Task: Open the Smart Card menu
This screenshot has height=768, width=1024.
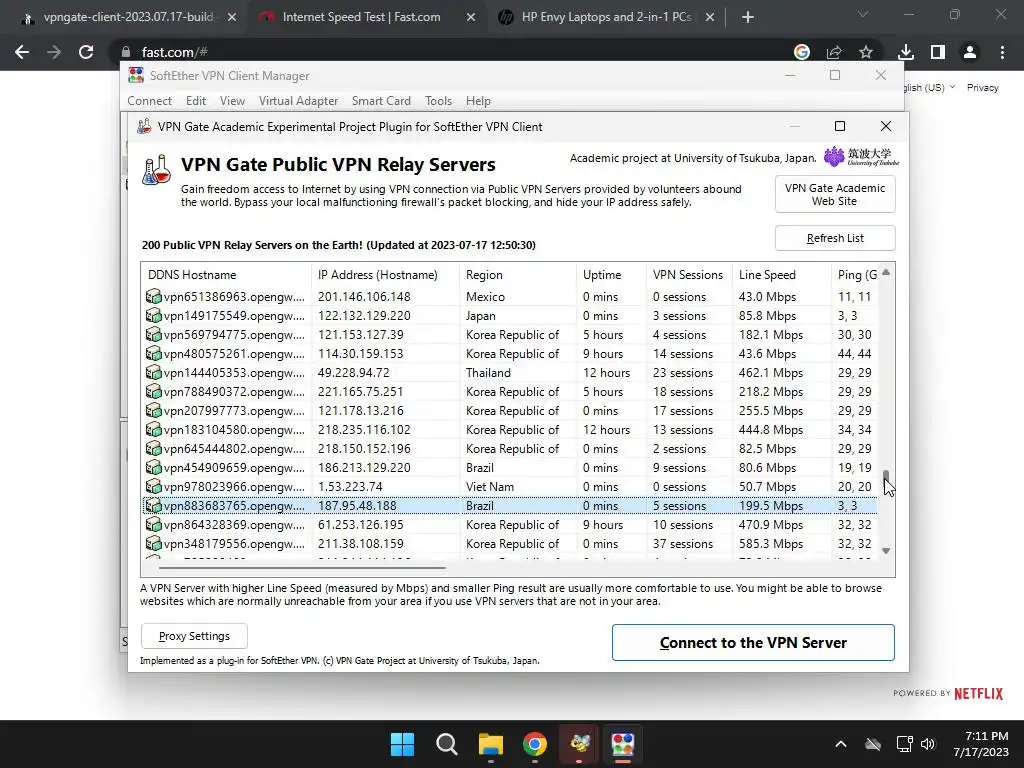Action: [381, 101]
